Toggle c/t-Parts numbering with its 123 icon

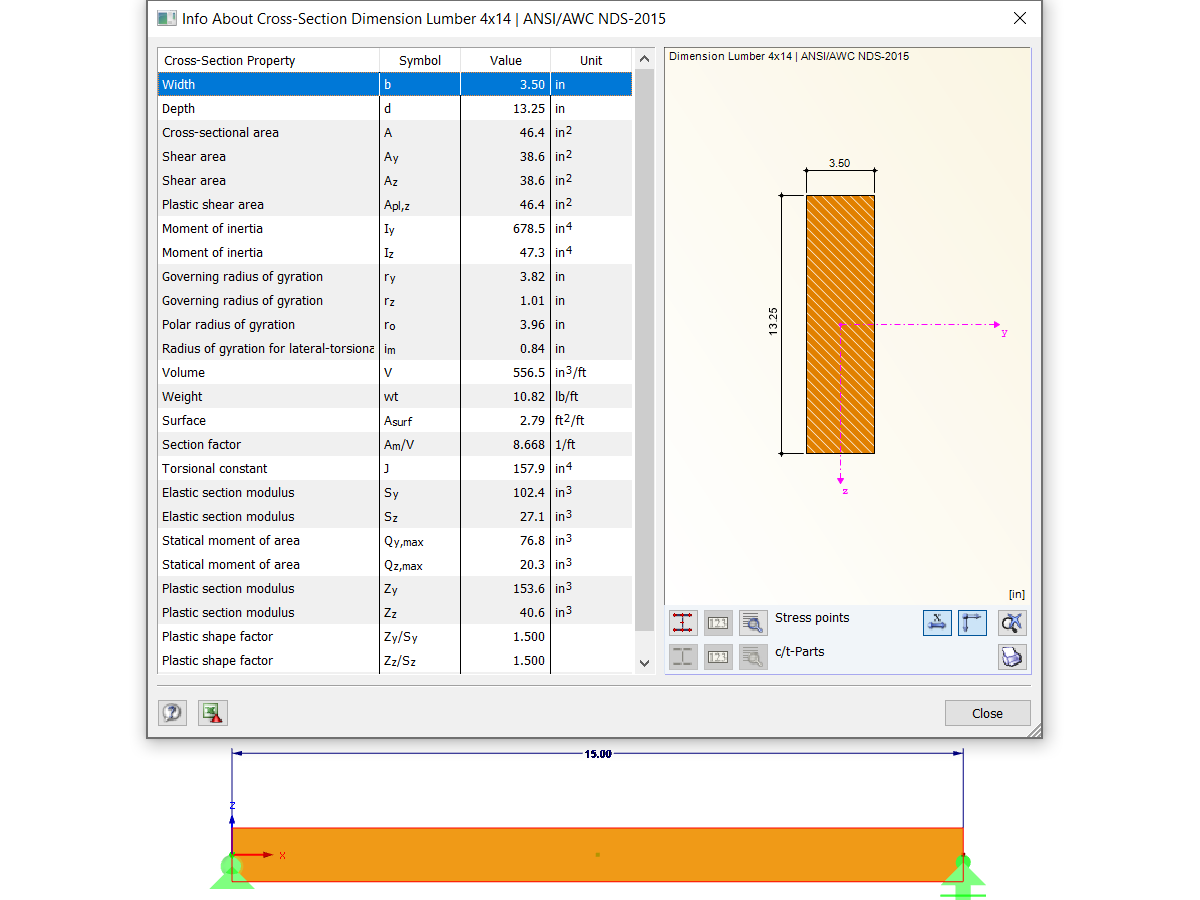pos(718,657)
